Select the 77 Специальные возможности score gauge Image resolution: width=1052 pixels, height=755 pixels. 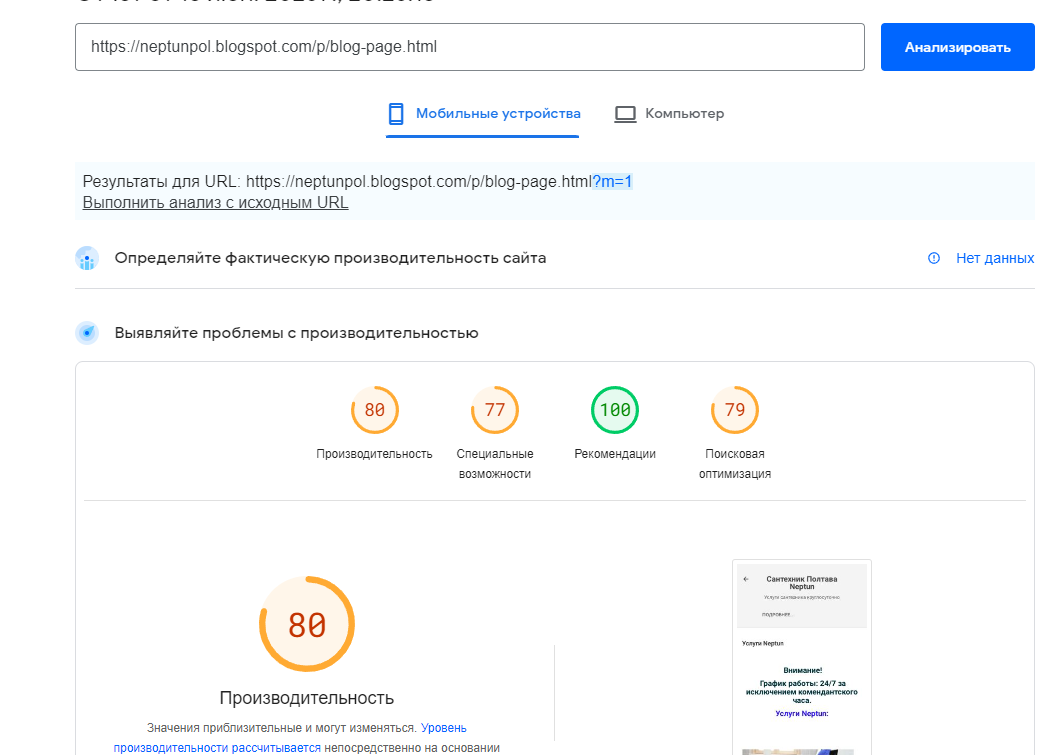tap(495, 410)
